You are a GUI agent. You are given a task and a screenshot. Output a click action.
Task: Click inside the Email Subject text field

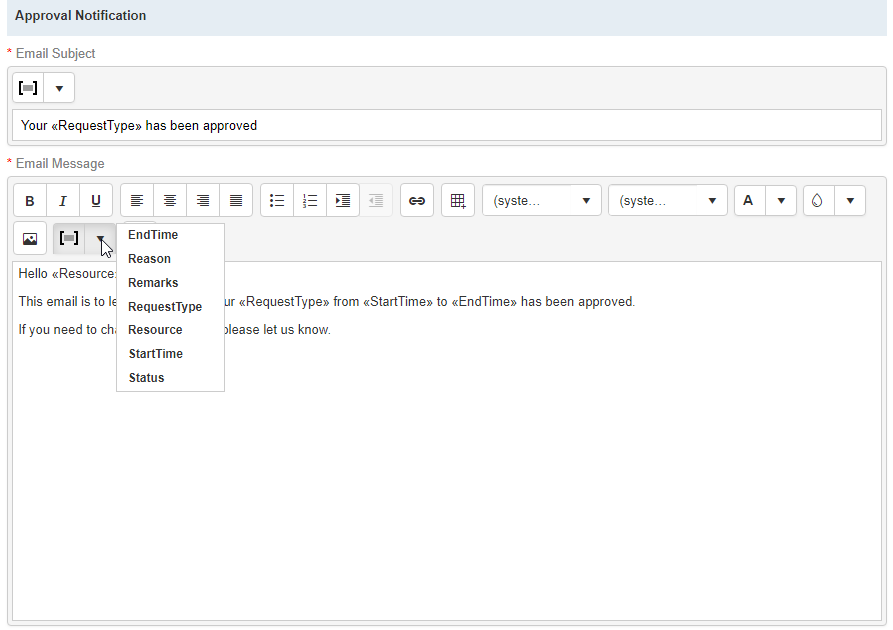tap(445, 125)
